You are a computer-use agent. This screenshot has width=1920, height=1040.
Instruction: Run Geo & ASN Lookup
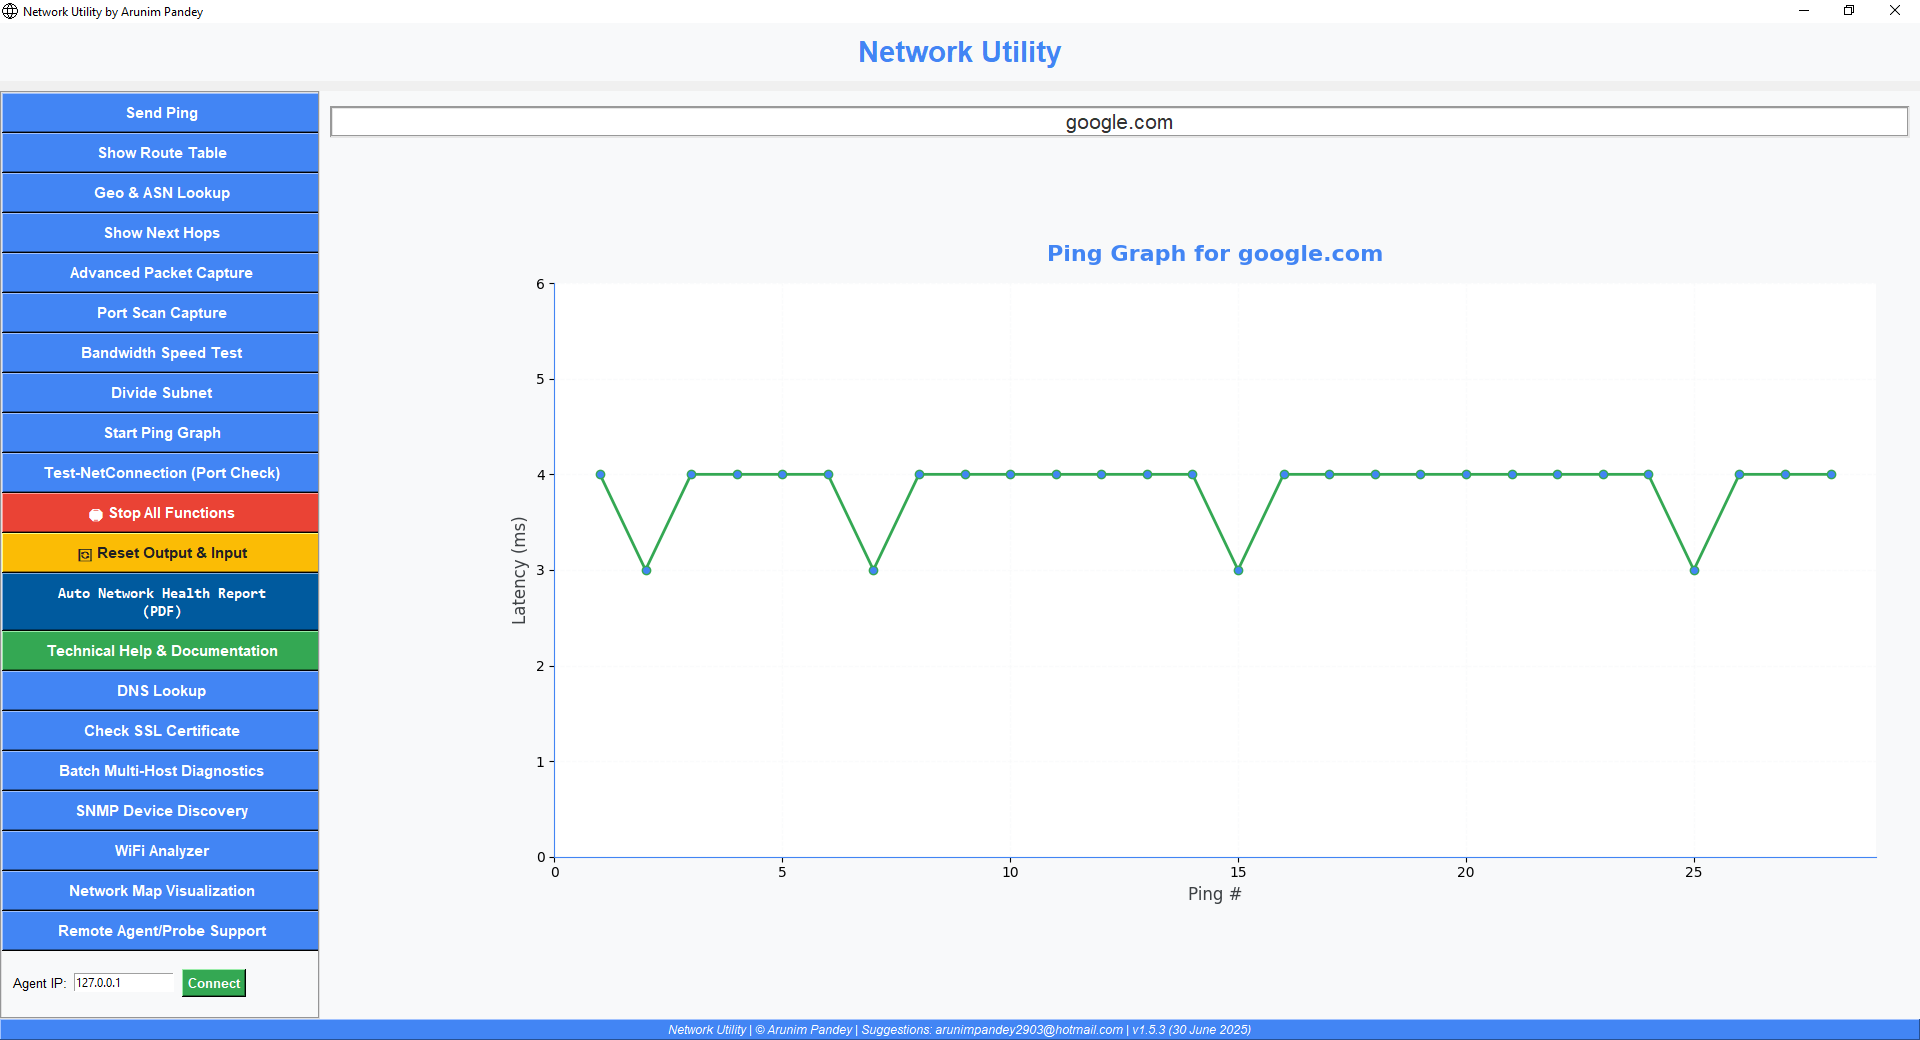coord(160,192)
